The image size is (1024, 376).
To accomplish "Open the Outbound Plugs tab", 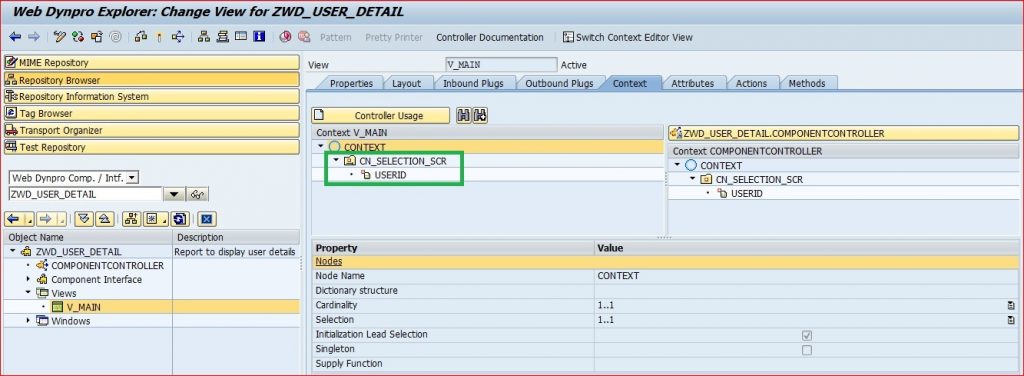I will point(559,84).
